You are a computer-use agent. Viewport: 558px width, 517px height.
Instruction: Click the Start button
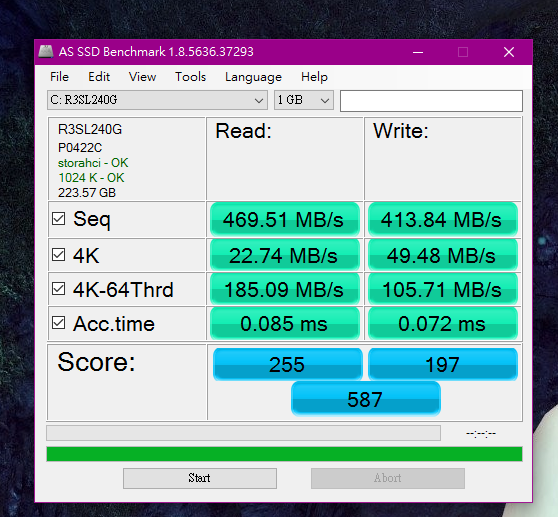point(200,478)
